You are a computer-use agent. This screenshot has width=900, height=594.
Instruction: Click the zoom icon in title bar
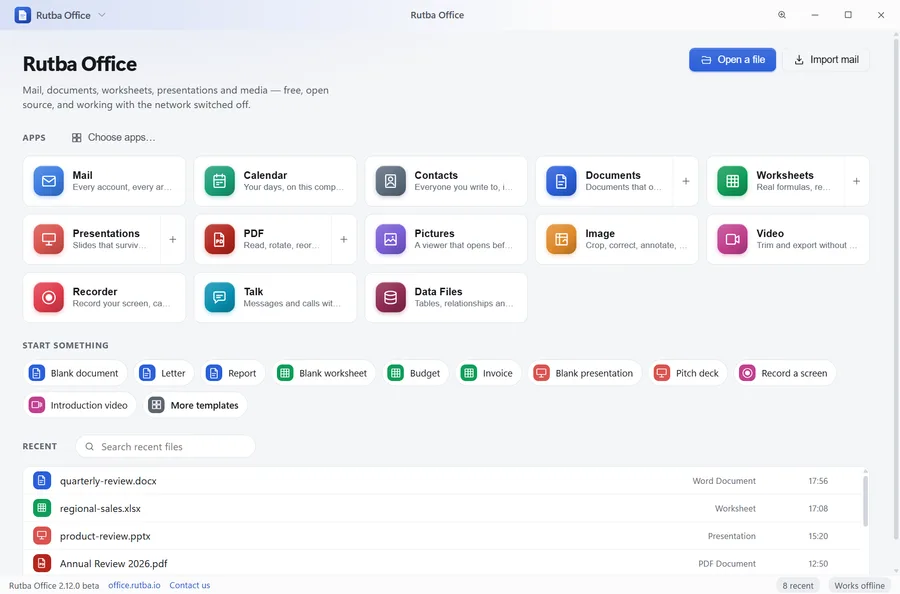point(782,15)
